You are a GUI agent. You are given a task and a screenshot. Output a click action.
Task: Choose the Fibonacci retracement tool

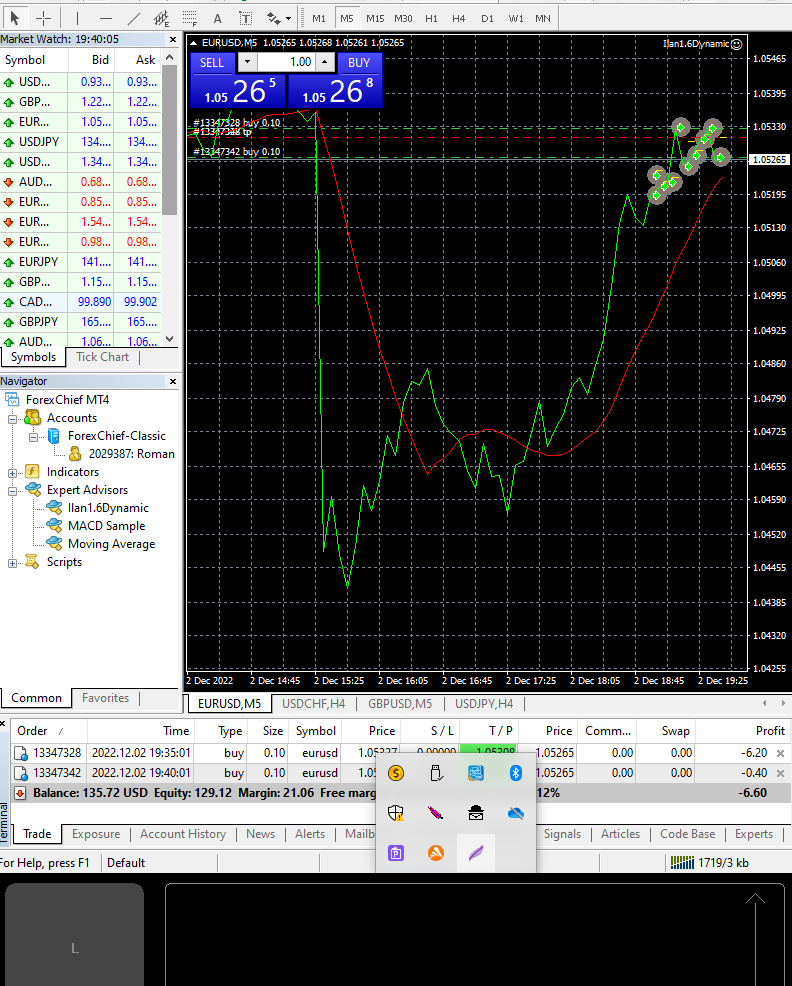click(x=189, y=18)
